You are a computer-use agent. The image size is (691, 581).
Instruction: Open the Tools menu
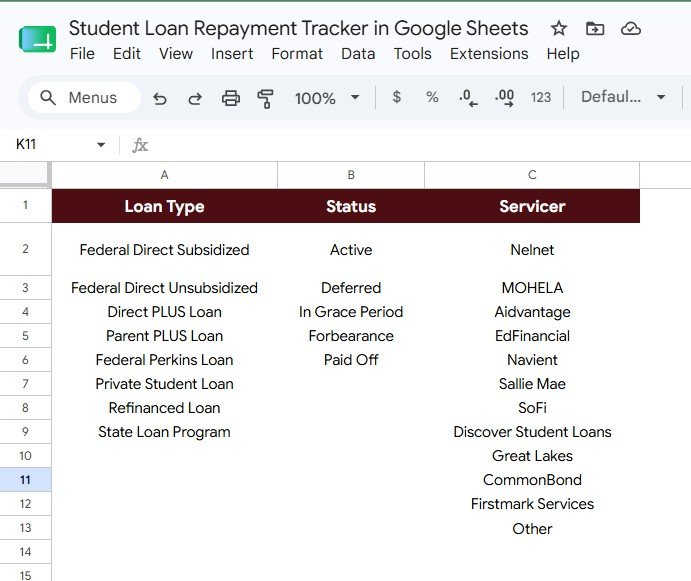point(412,54)
